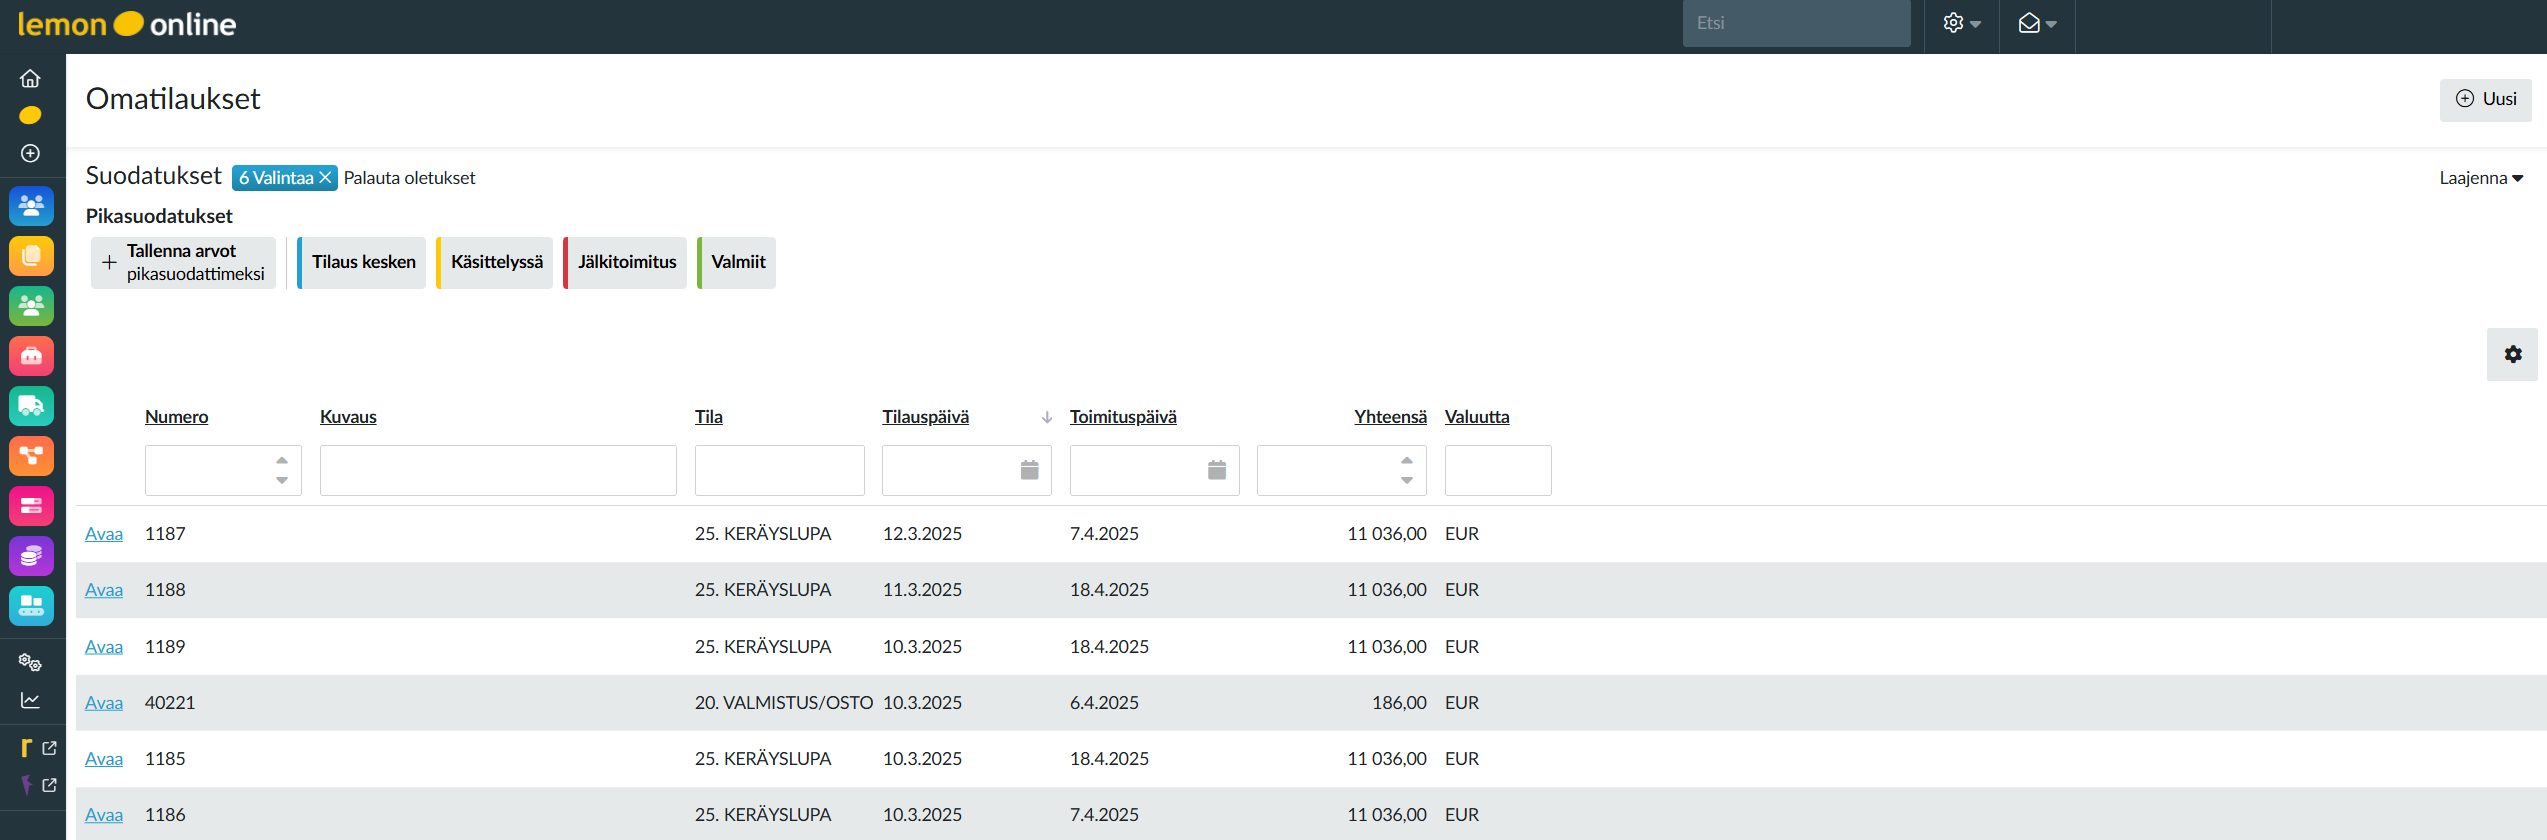Open the line chart reports icon
2547x840 pixels.
[x=31, y=700]
